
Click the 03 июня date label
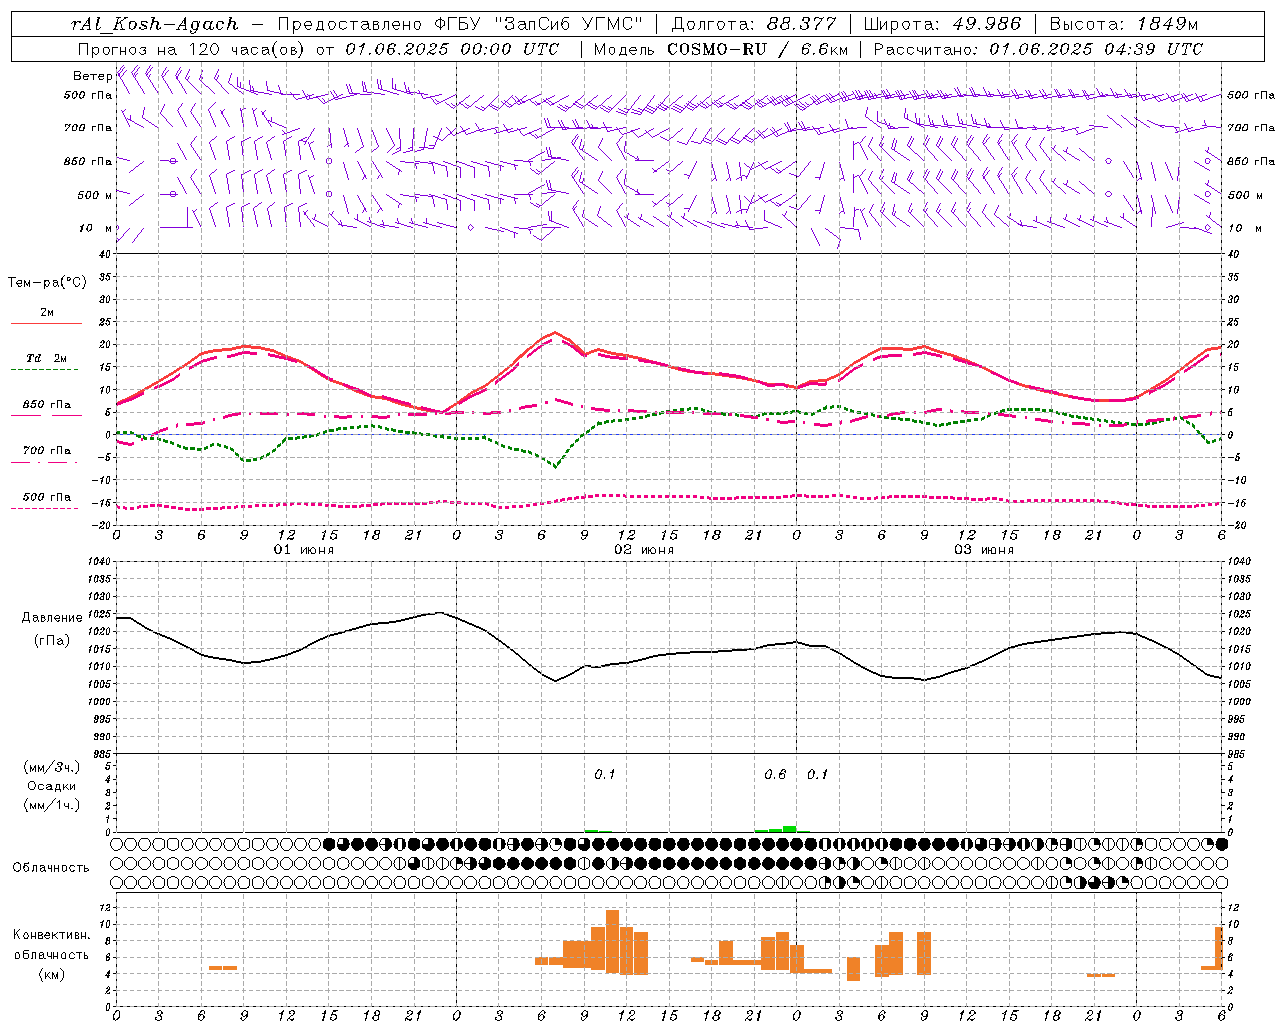[984, 550]
